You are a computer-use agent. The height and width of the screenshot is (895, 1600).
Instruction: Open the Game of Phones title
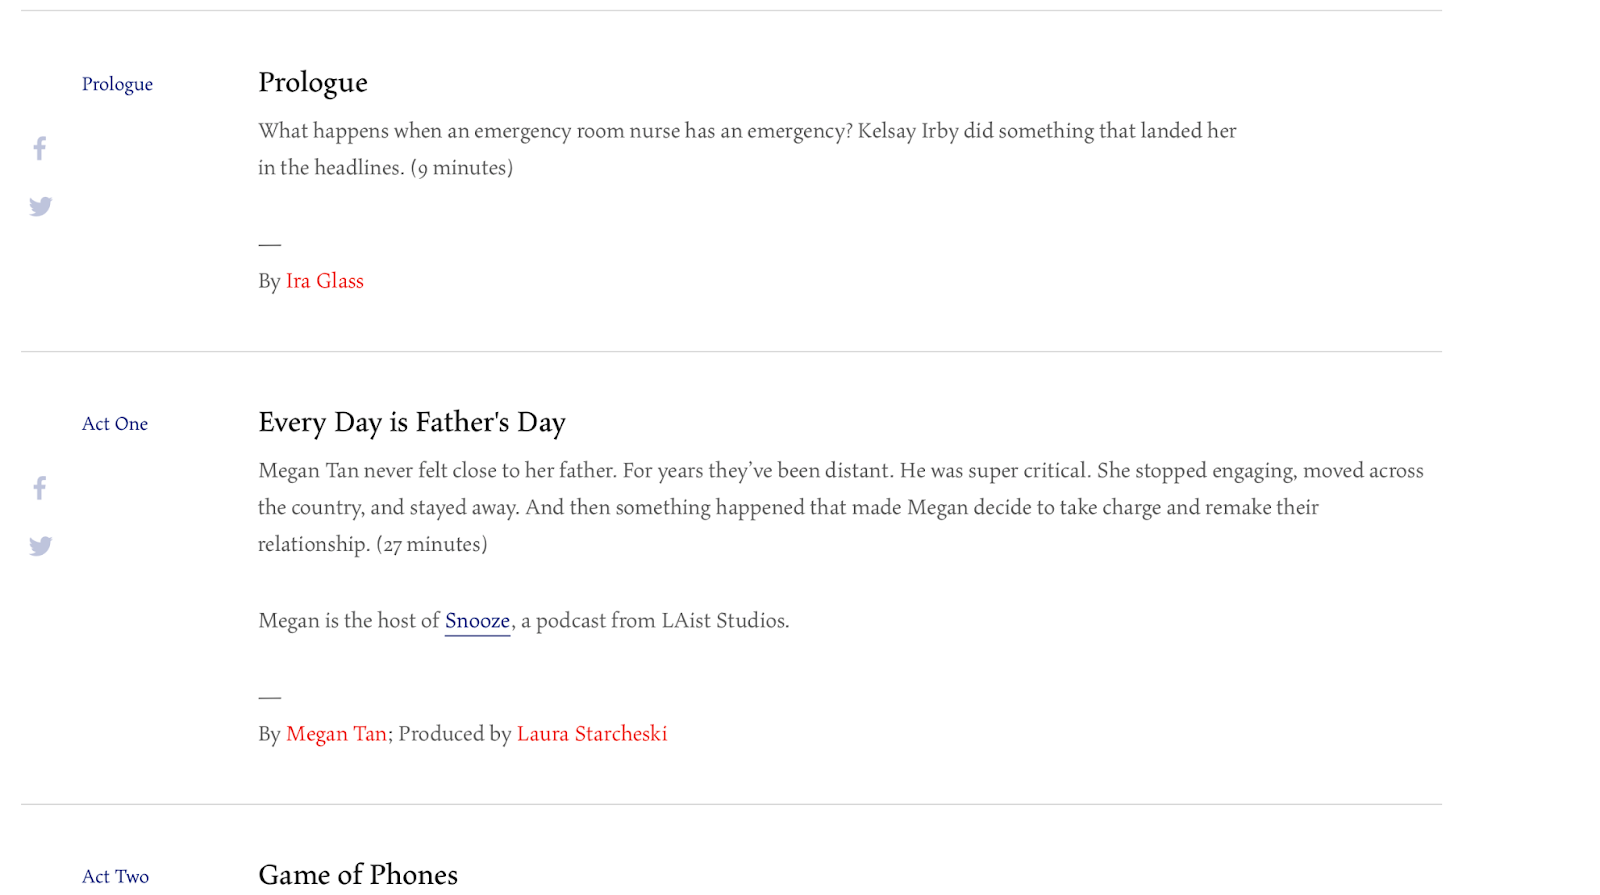(358, 874)
